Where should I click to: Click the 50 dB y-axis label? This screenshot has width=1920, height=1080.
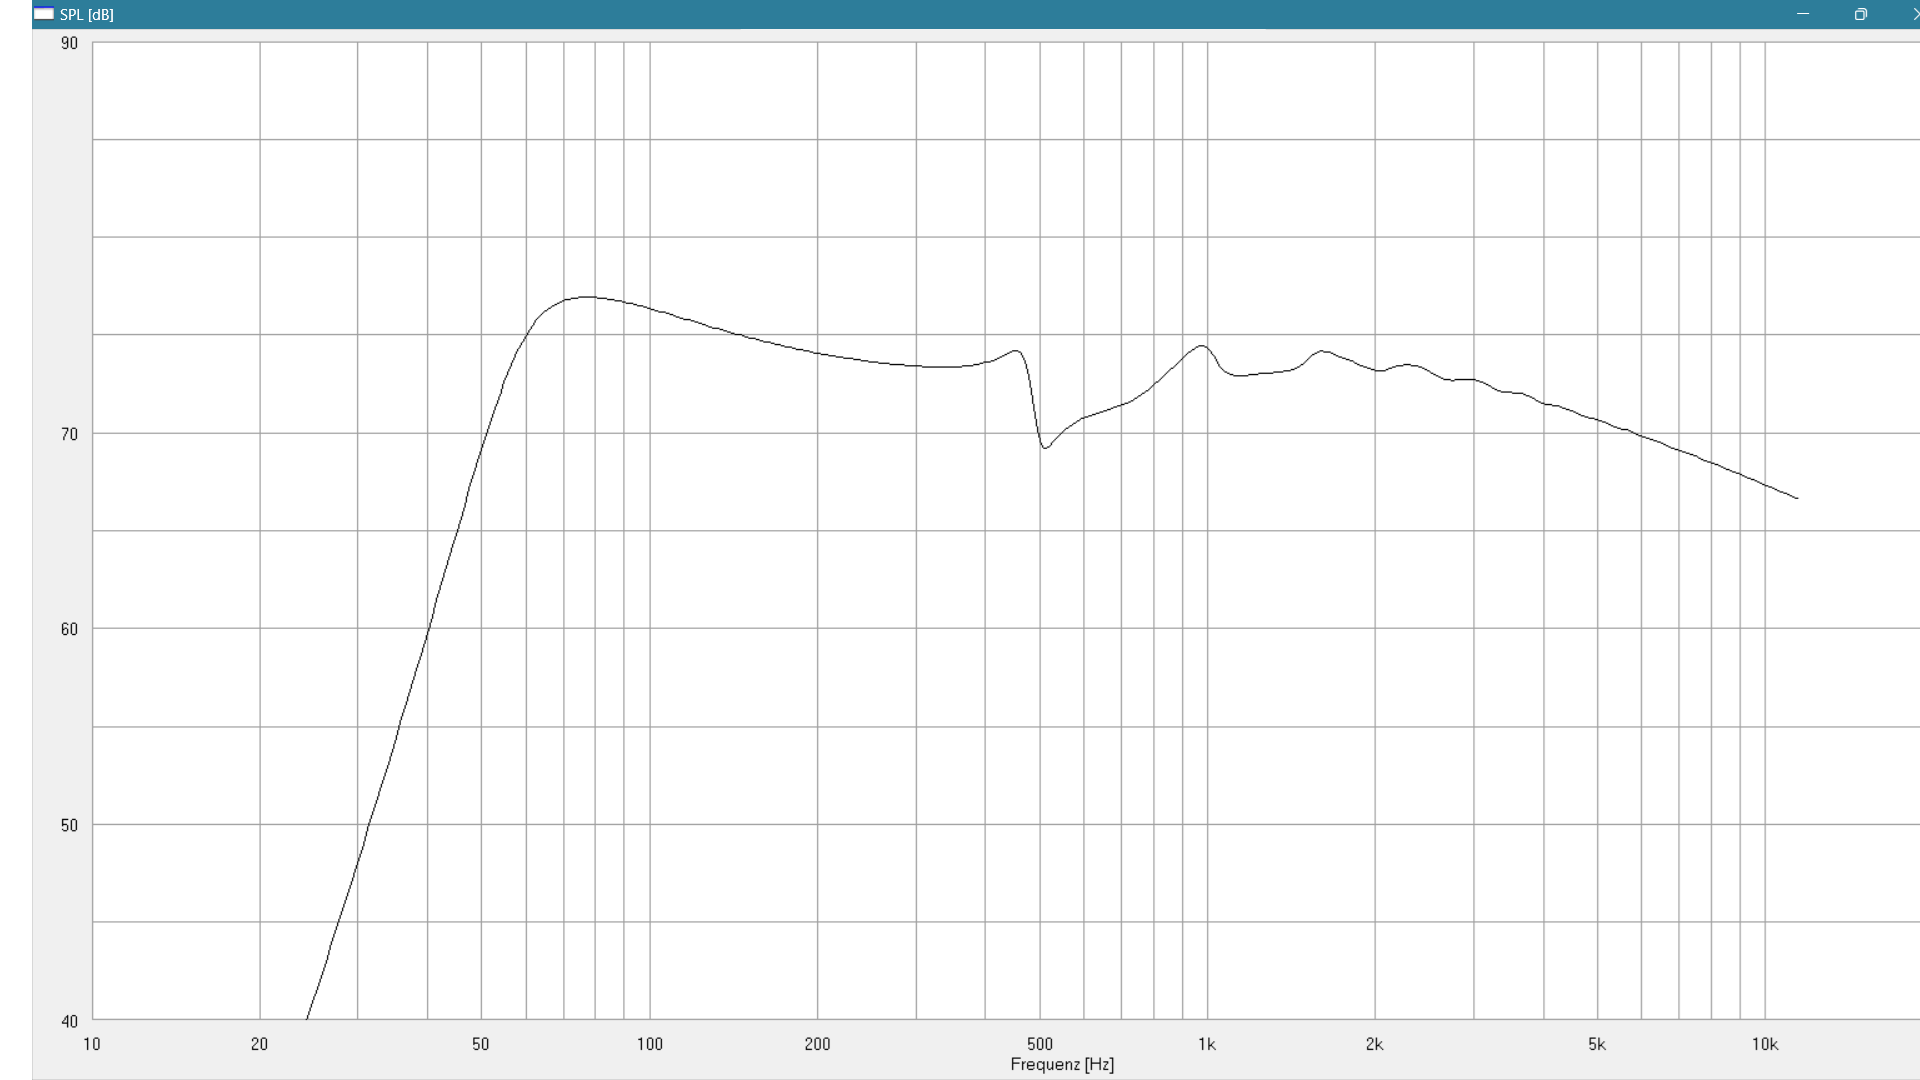click(x=69, y=825)
